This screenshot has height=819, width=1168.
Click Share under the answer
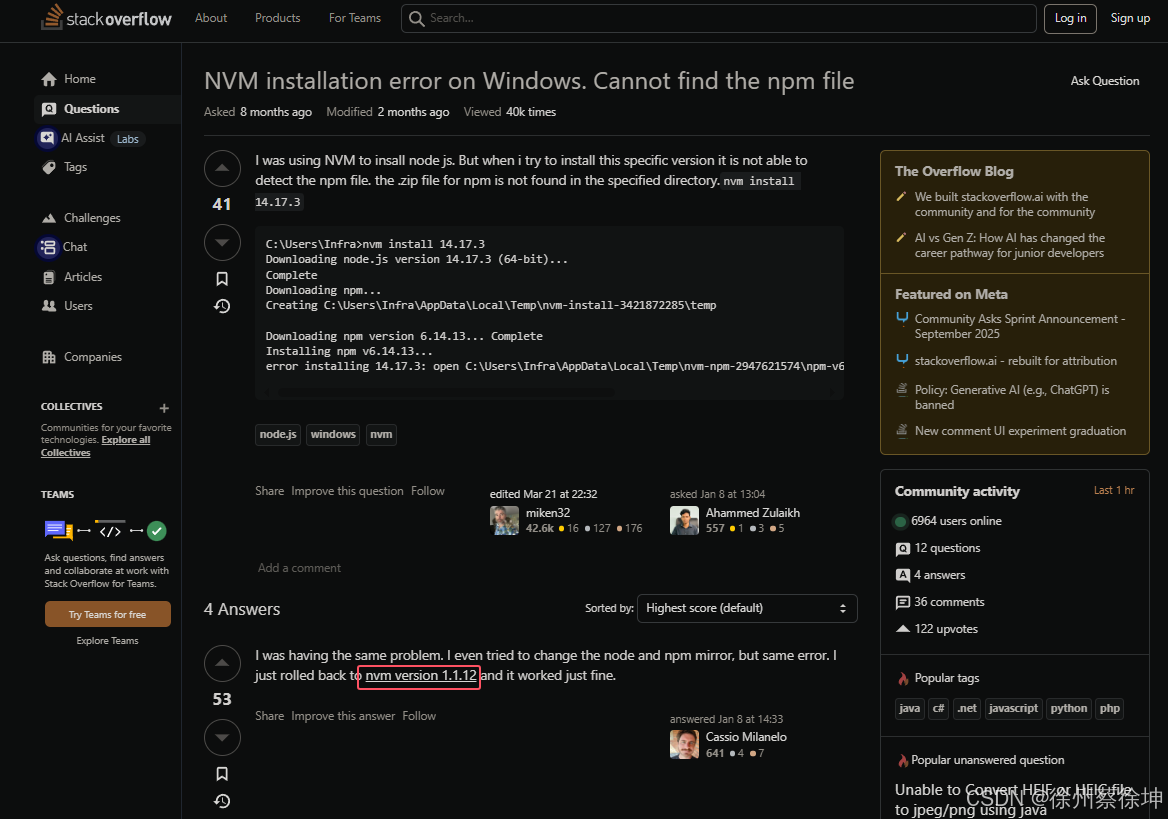click(x=270, y=715)
